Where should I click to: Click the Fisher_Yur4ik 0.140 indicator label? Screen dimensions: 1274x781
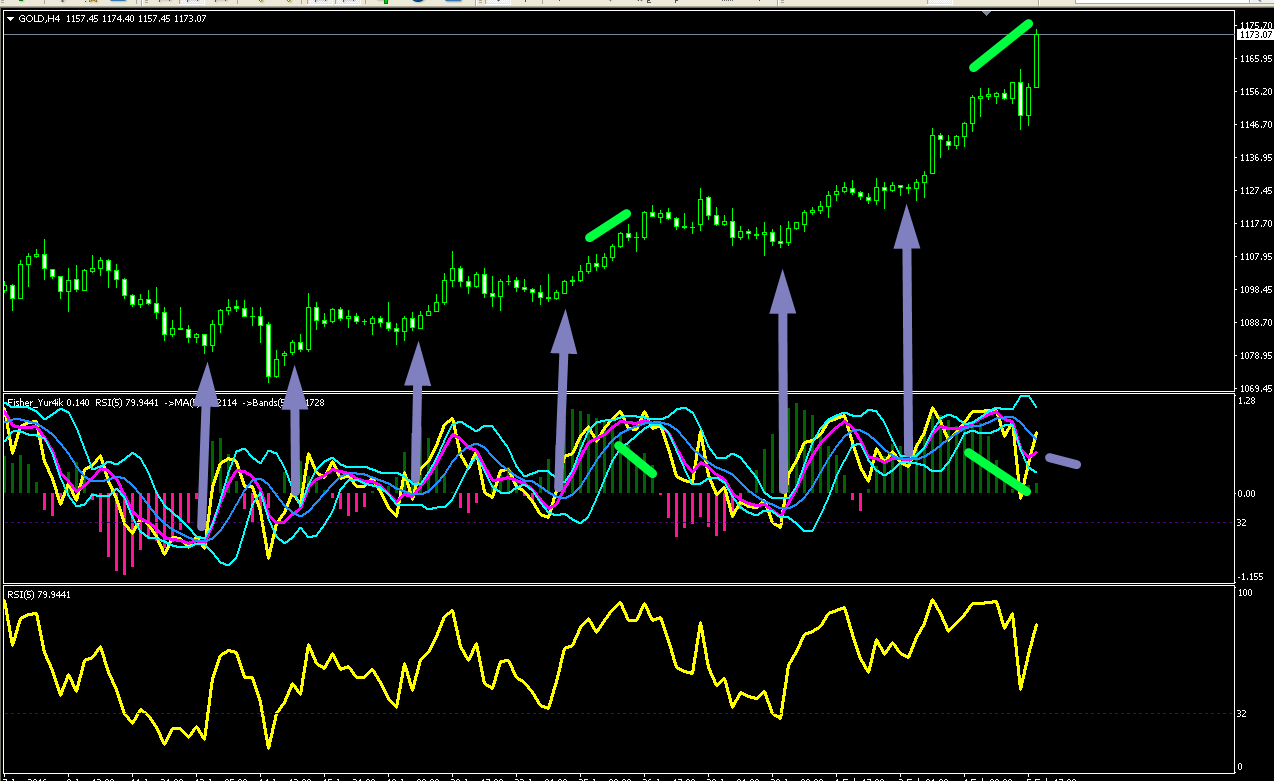(48, 402)
